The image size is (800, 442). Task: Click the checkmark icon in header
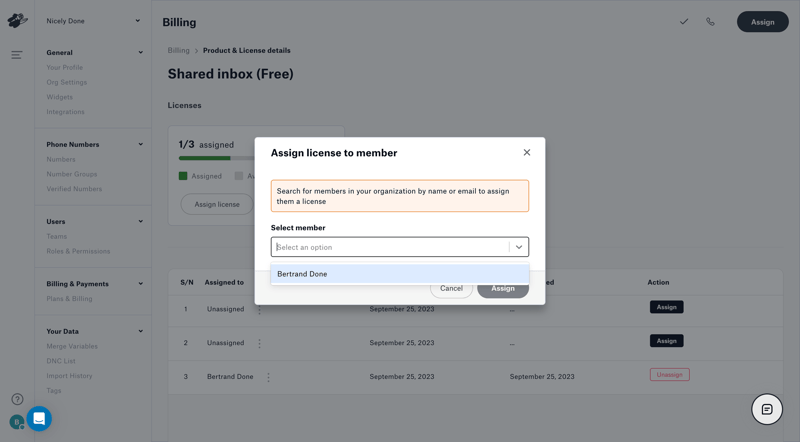click(x=684, y=21)
